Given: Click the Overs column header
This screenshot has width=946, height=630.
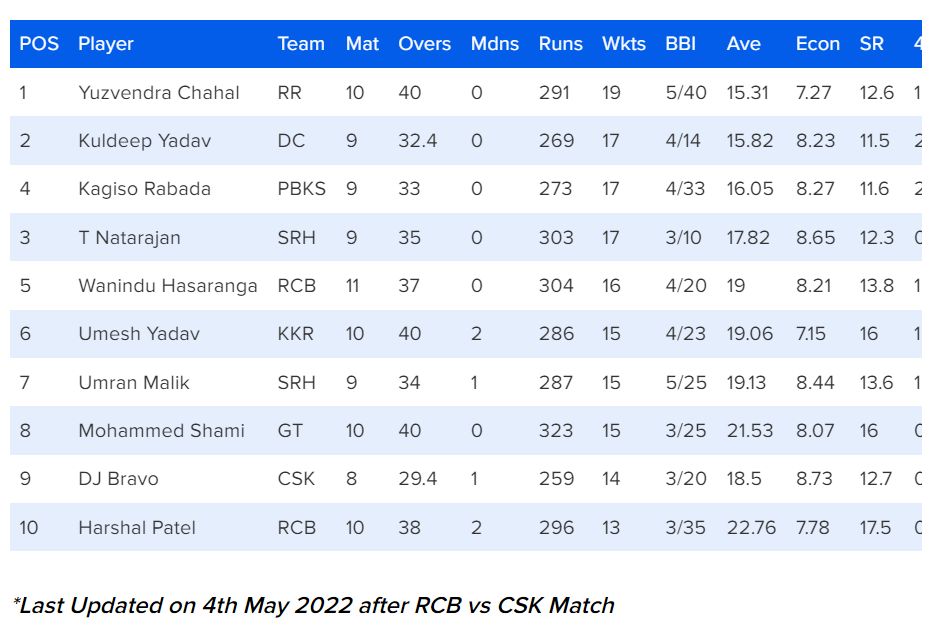Looking at the screenshot, I should (424, 44).
